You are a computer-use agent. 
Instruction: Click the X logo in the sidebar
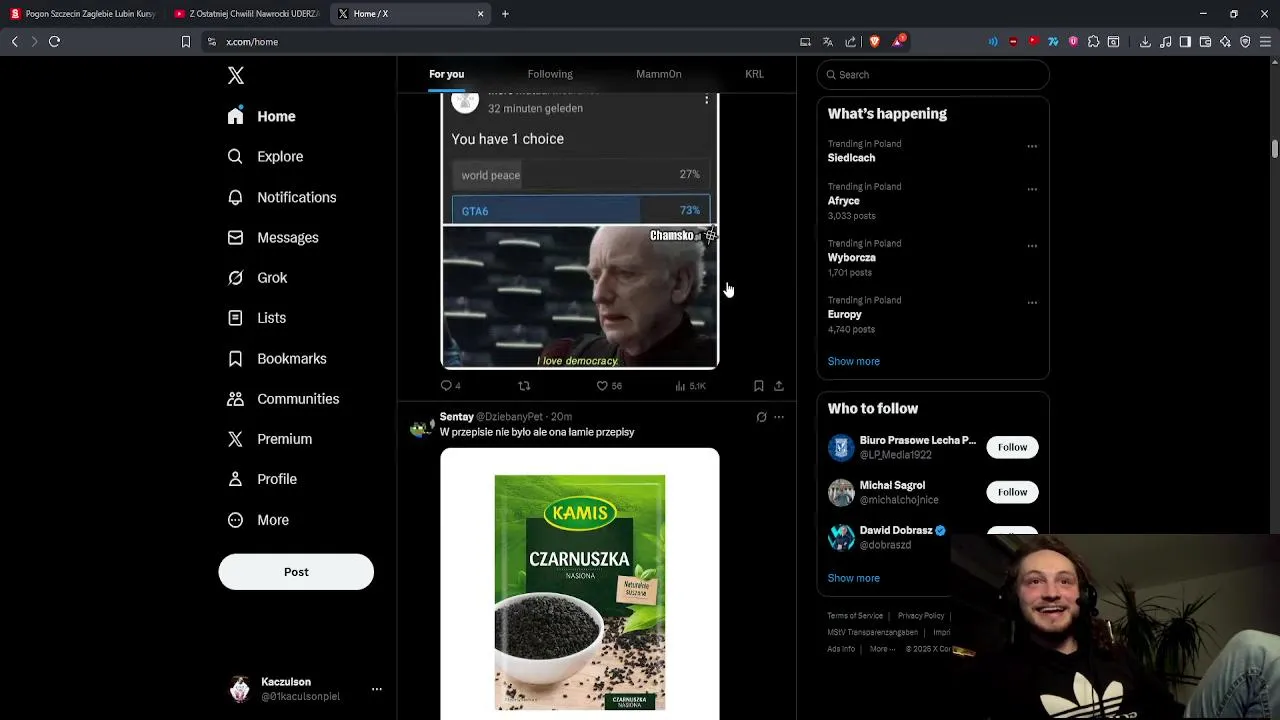point(236,76)
